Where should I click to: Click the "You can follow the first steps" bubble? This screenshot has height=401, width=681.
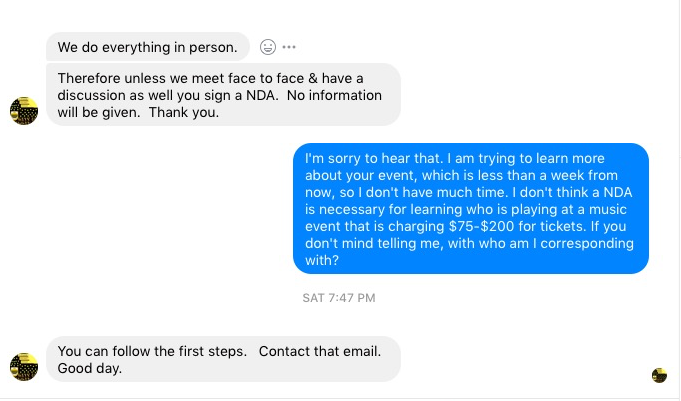223,359
